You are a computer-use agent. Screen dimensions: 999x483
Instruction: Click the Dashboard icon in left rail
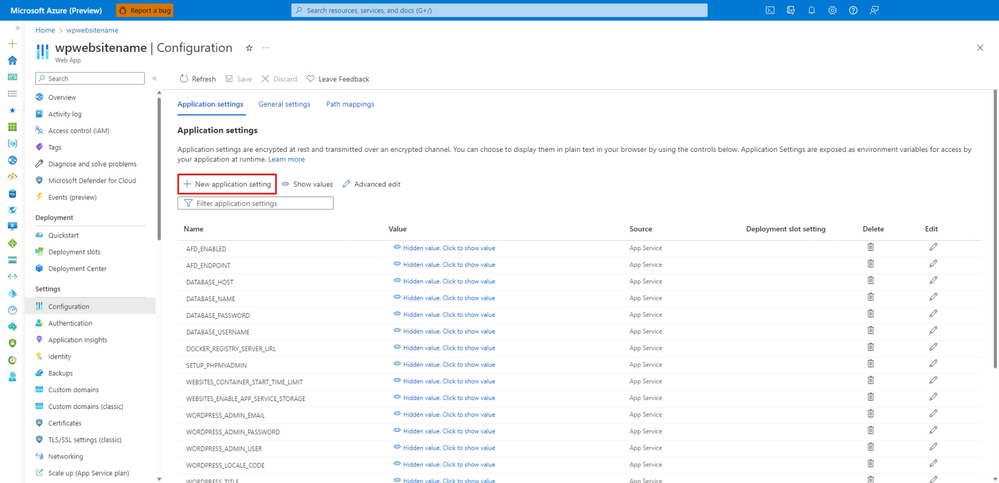(x=12, y=77)
